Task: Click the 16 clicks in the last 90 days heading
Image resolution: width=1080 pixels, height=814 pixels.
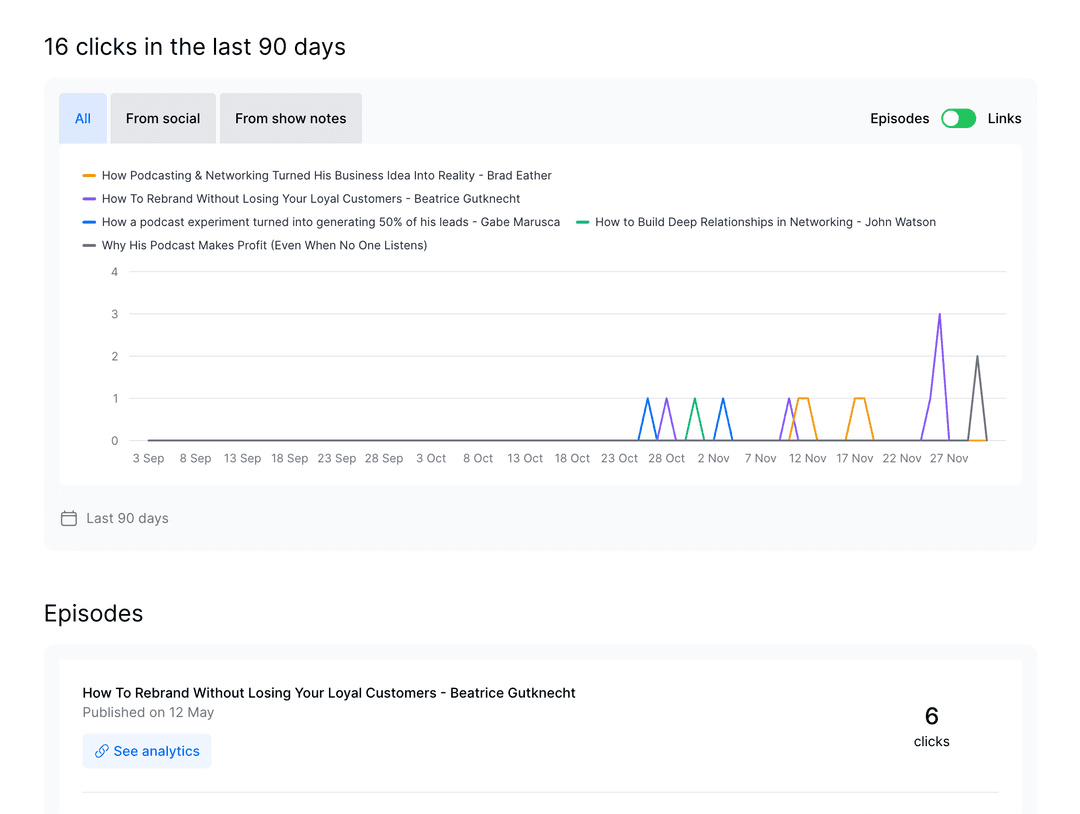Action: coord(195,47)
